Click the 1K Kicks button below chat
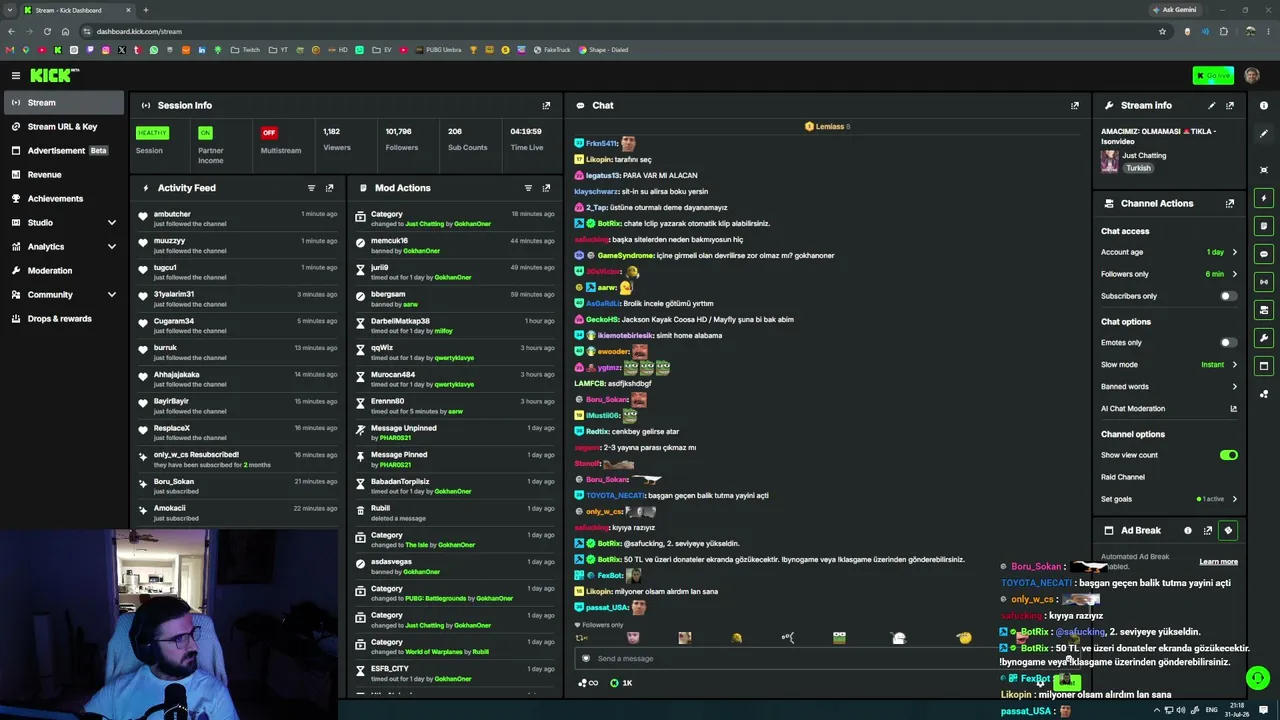Image resolution: width=1280 pixels, height=720 pixels. click(621, 683)
